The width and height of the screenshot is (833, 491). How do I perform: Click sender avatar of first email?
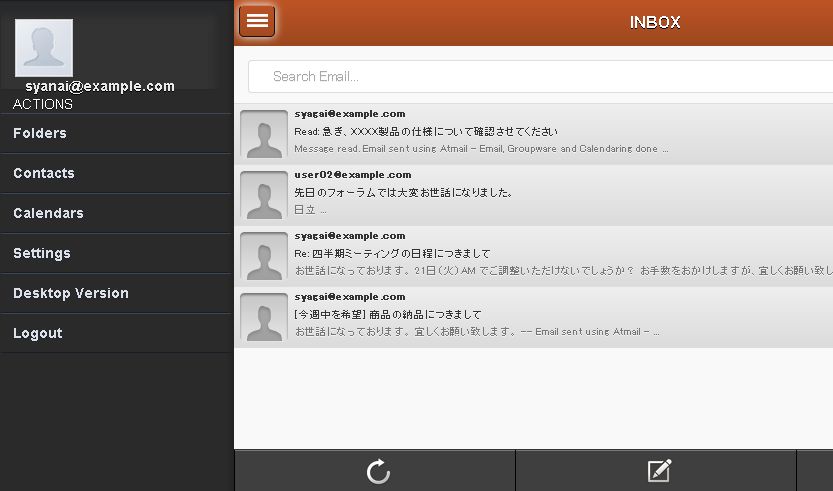[264, 134]
